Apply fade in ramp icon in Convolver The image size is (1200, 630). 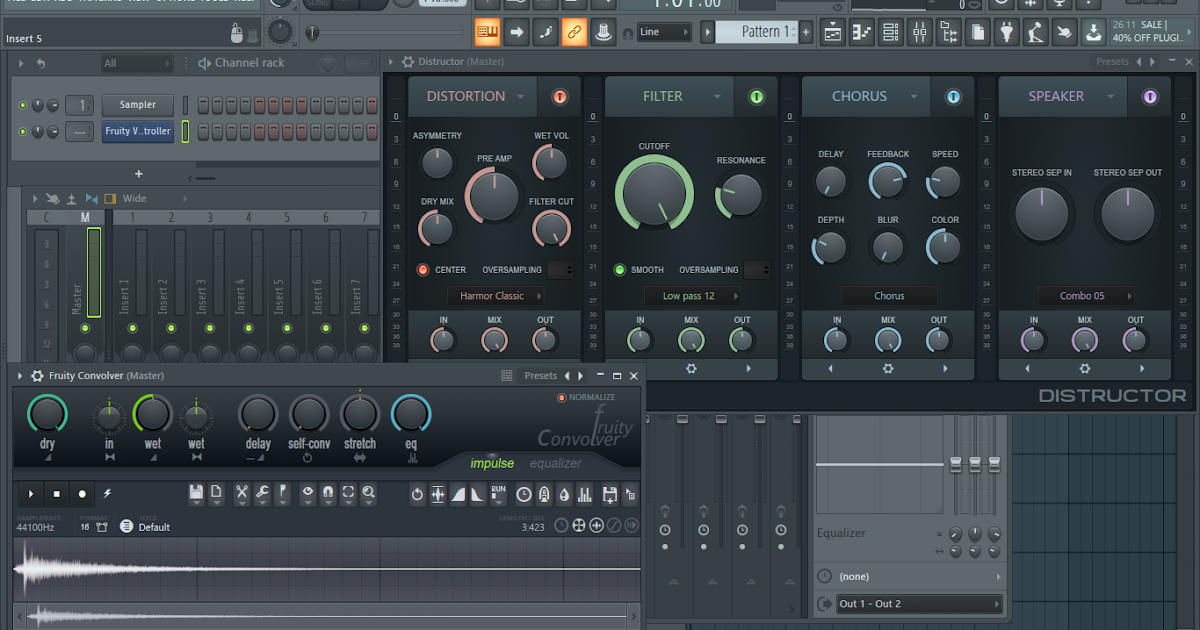click(x=458, y=494)
